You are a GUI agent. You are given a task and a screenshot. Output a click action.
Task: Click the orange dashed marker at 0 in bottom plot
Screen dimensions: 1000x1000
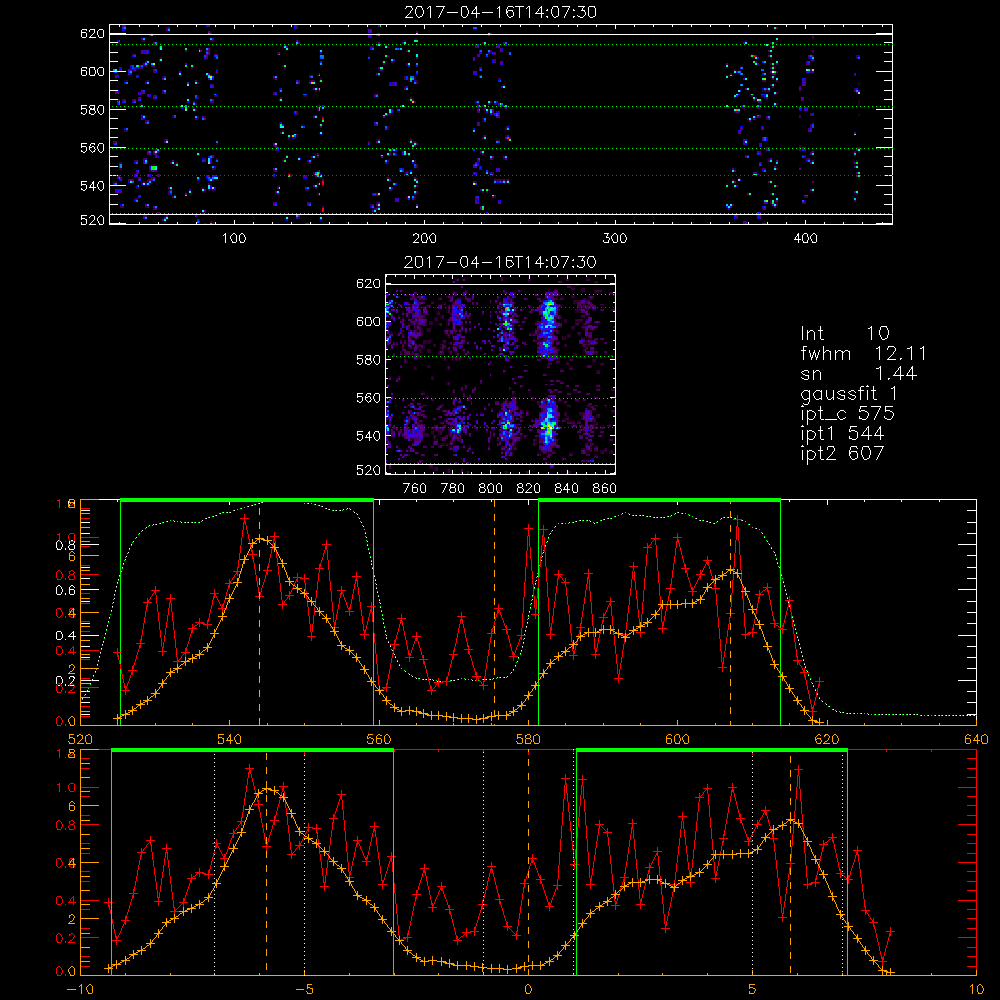click(528, 862)
